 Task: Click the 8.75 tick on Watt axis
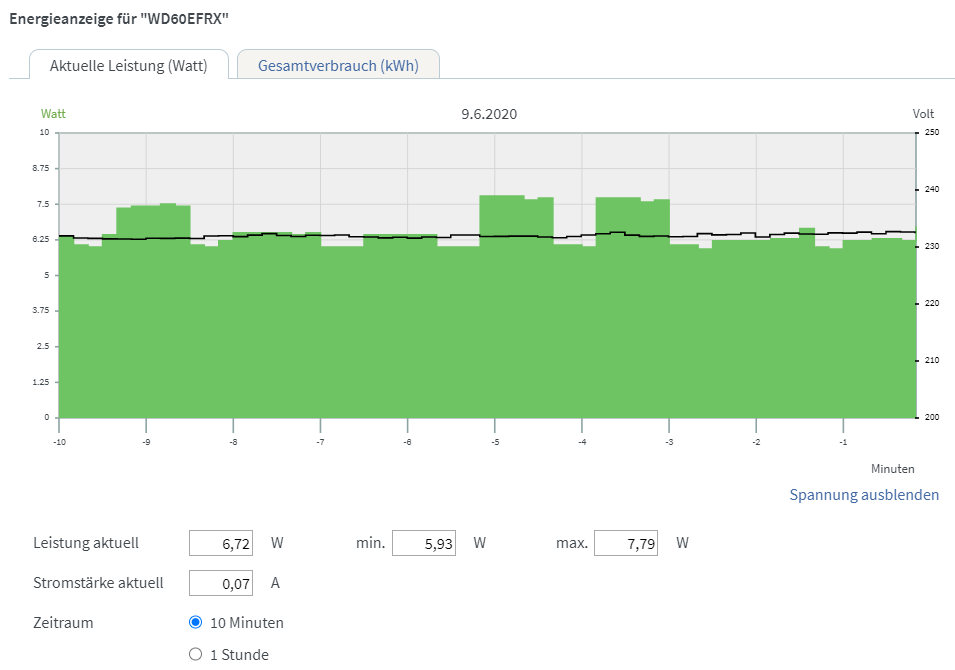tap(41, 168)
